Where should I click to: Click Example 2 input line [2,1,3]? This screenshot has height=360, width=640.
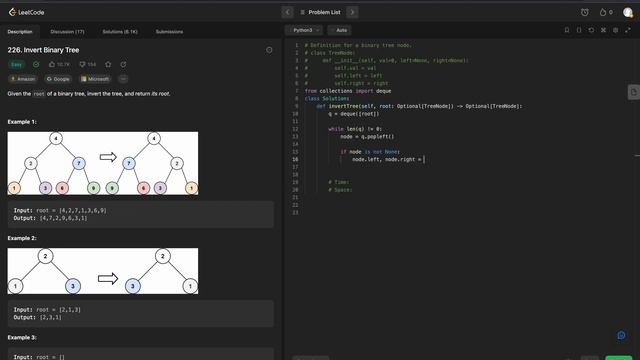[x=47, y=310]
